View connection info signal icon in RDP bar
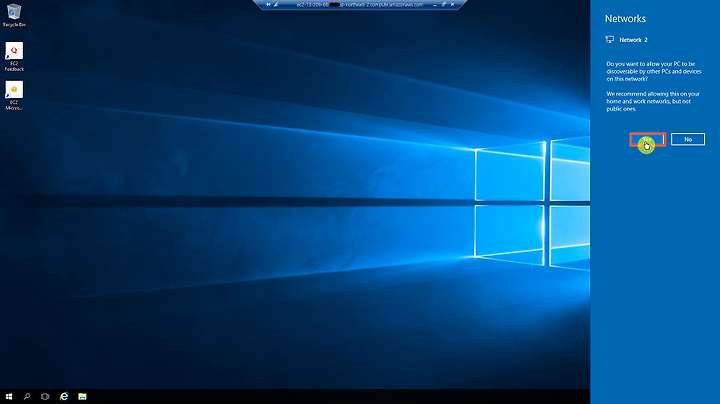The image size is (720, 404). pyautogui.click(x=276, y=4)
